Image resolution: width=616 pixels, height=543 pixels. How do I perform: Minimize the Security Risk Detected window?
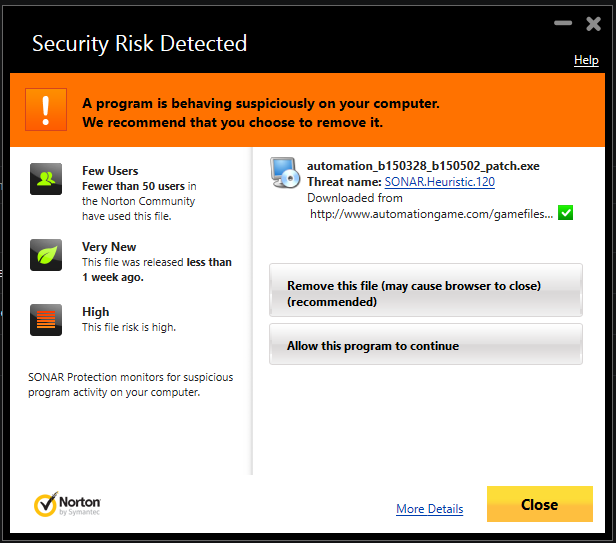563,23
